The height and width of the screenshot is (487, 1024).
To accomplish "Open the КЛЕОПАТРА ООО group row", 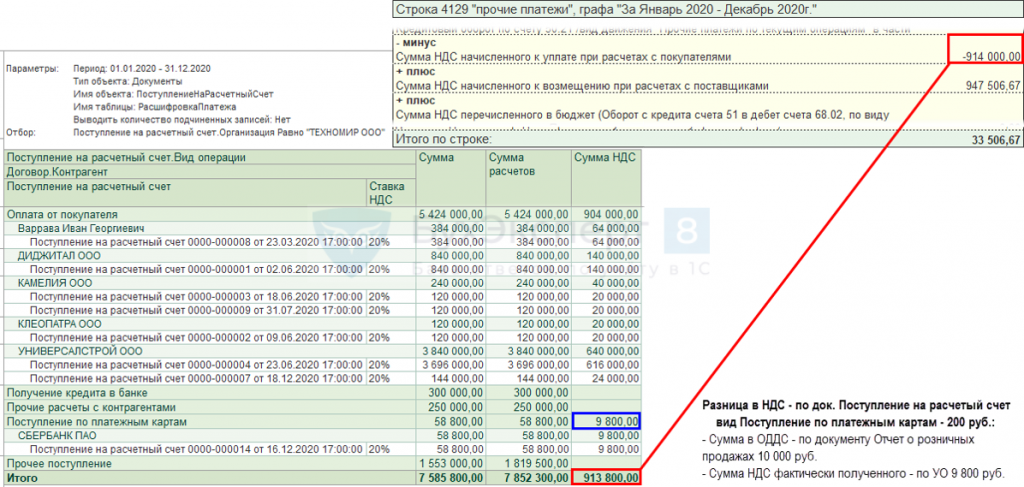I will point(59,324).
